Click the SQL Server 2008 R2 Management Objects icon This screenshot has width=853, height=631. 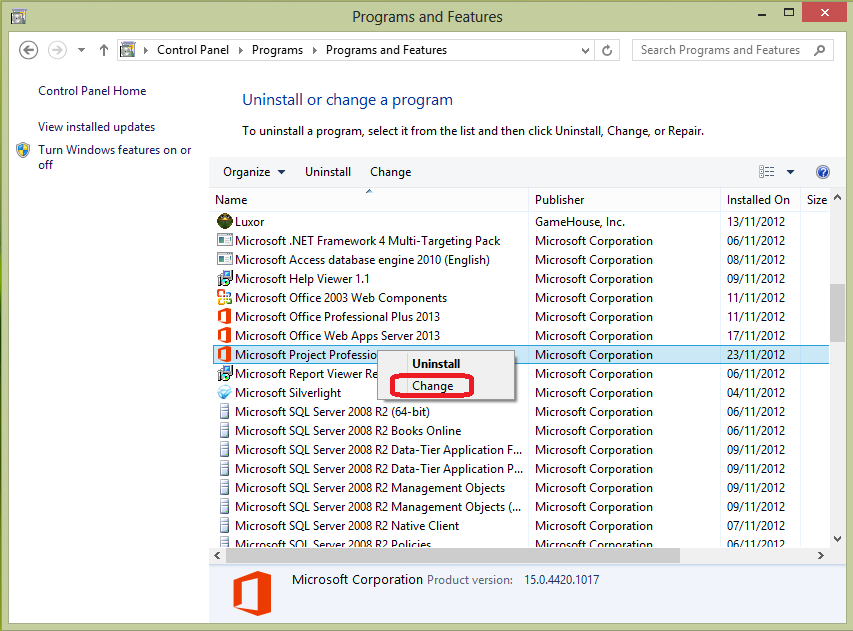point(224,488)
